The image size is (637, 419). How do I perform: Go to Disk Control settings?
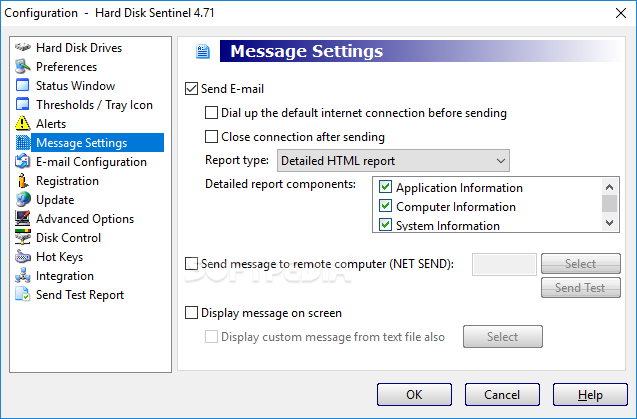(68, 238)
